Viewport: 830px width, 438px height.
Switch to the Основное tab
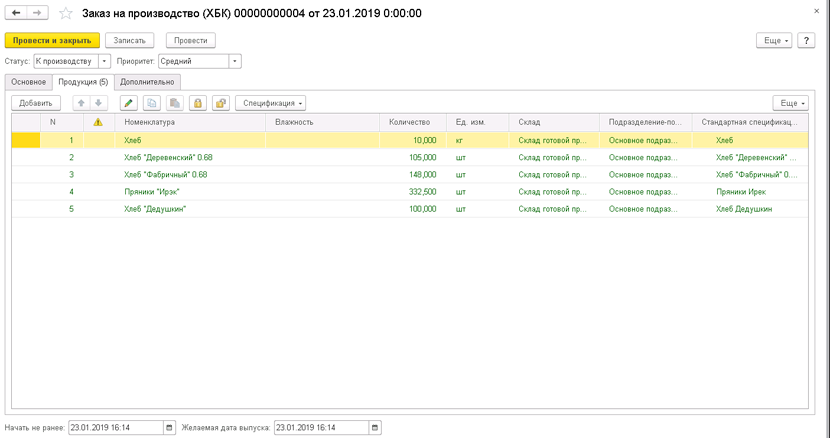[29, 82]
